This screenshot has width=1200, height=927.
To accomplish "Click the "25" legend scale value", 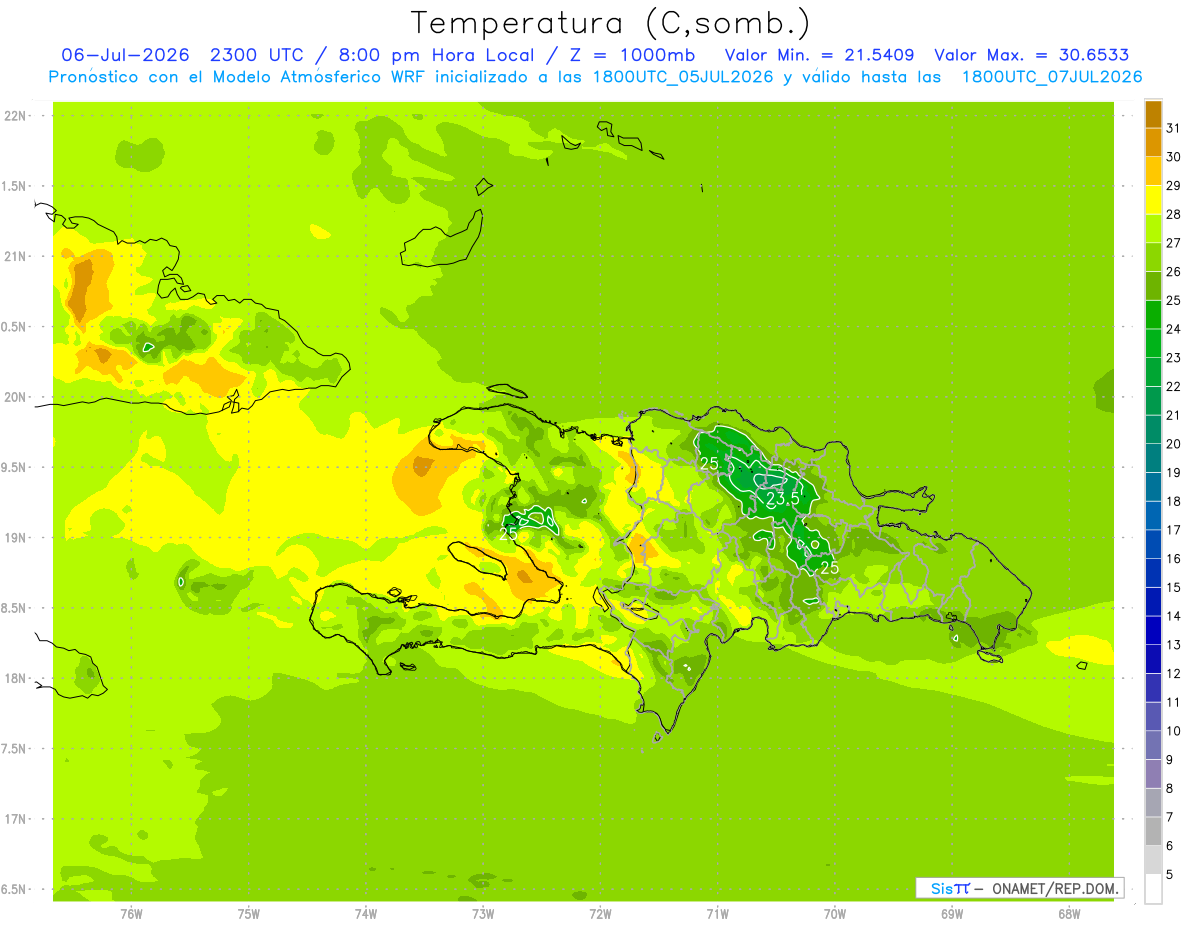I will point(1173,300).
